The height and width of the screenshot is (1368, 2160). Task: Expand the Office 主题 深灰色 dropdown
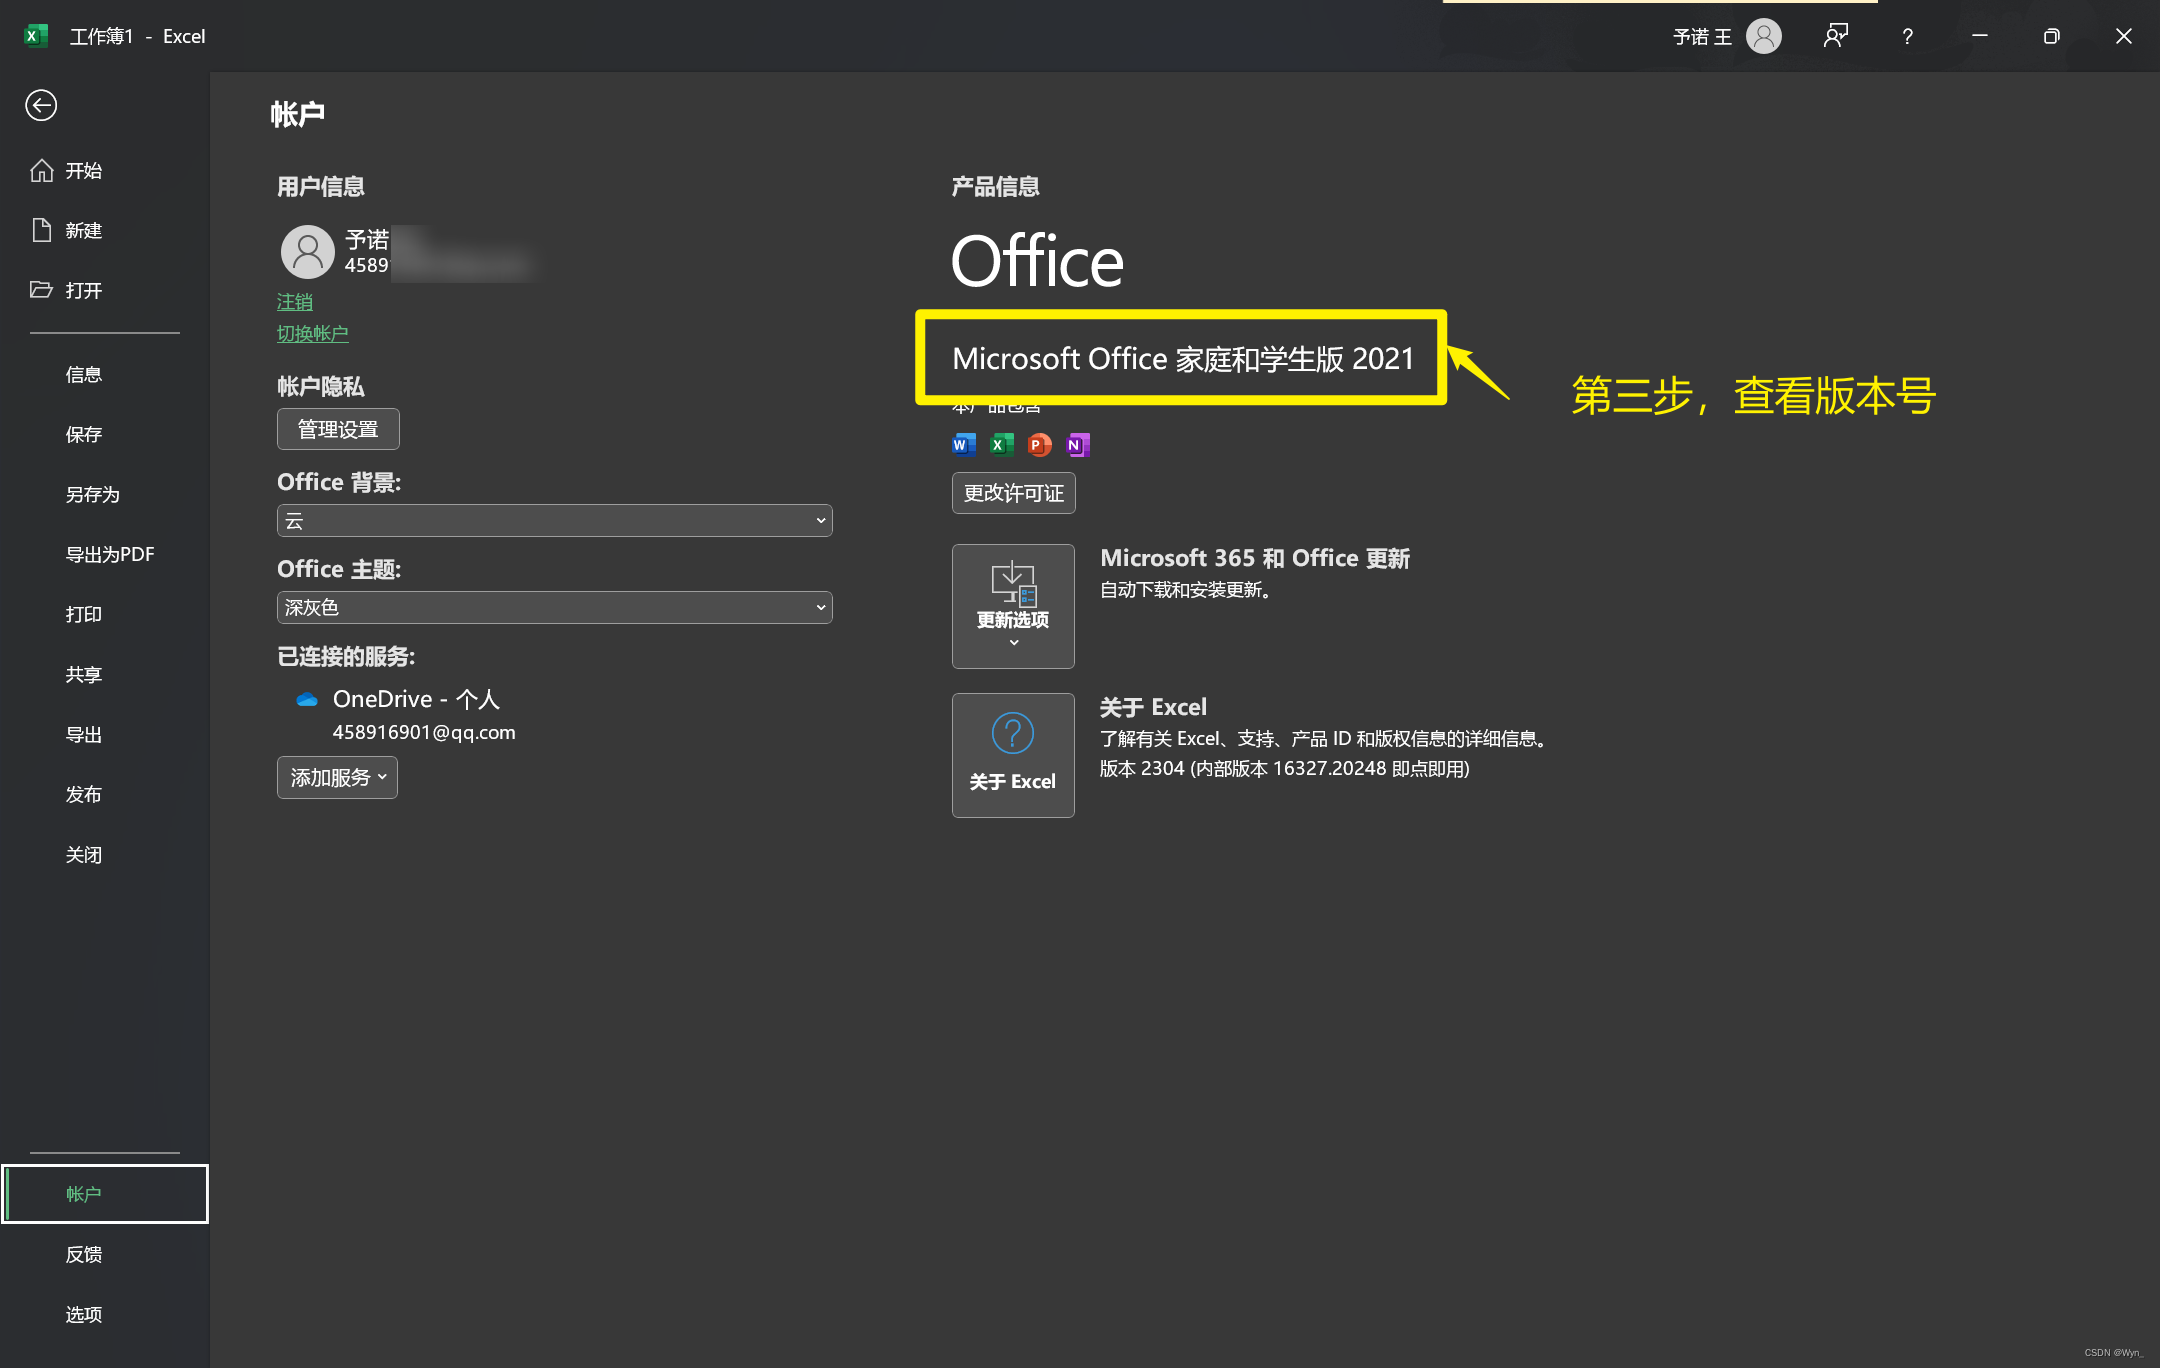[554, 608]
